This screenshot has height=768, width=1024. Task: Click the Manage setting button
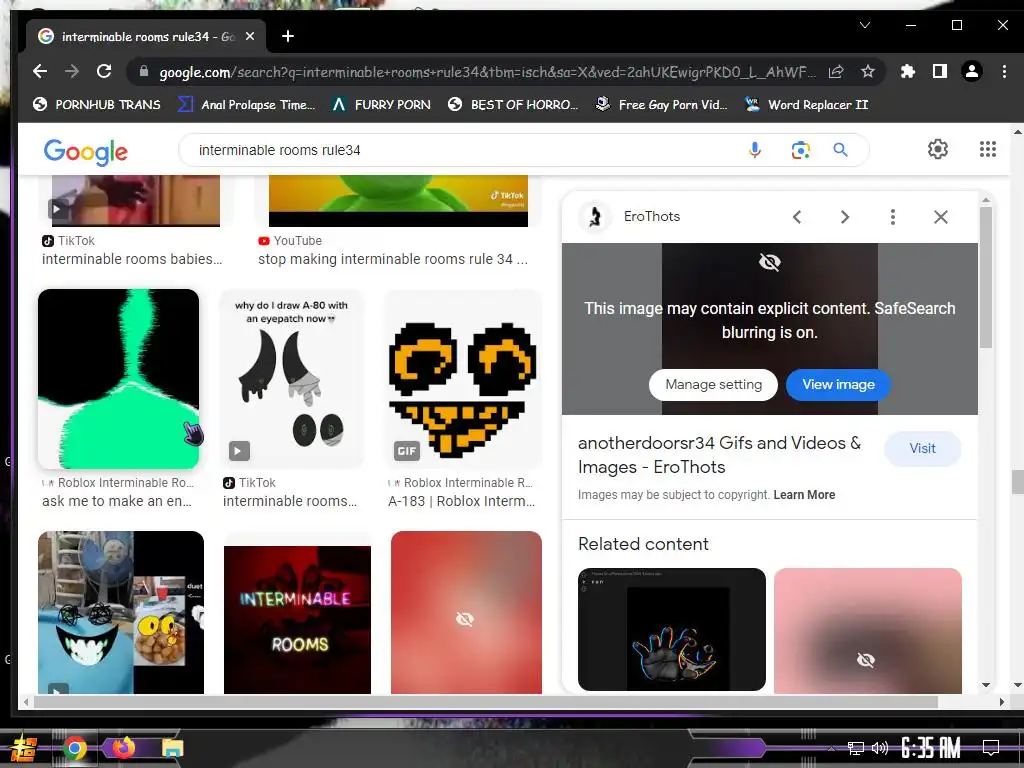pyautogui.click(x=713, y=385)
